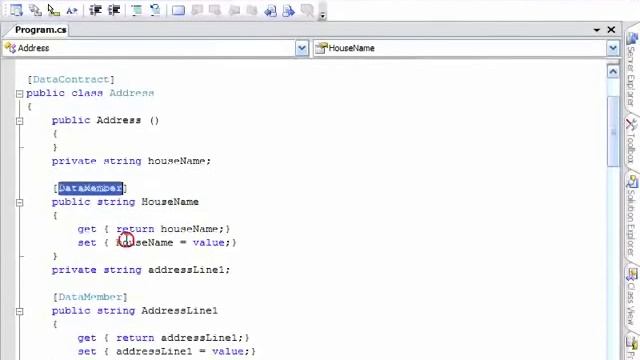The height and width of the screenshot is (360, 640).
Task: Click the vertical scrollbar thumb
Action: pos(613,131)
